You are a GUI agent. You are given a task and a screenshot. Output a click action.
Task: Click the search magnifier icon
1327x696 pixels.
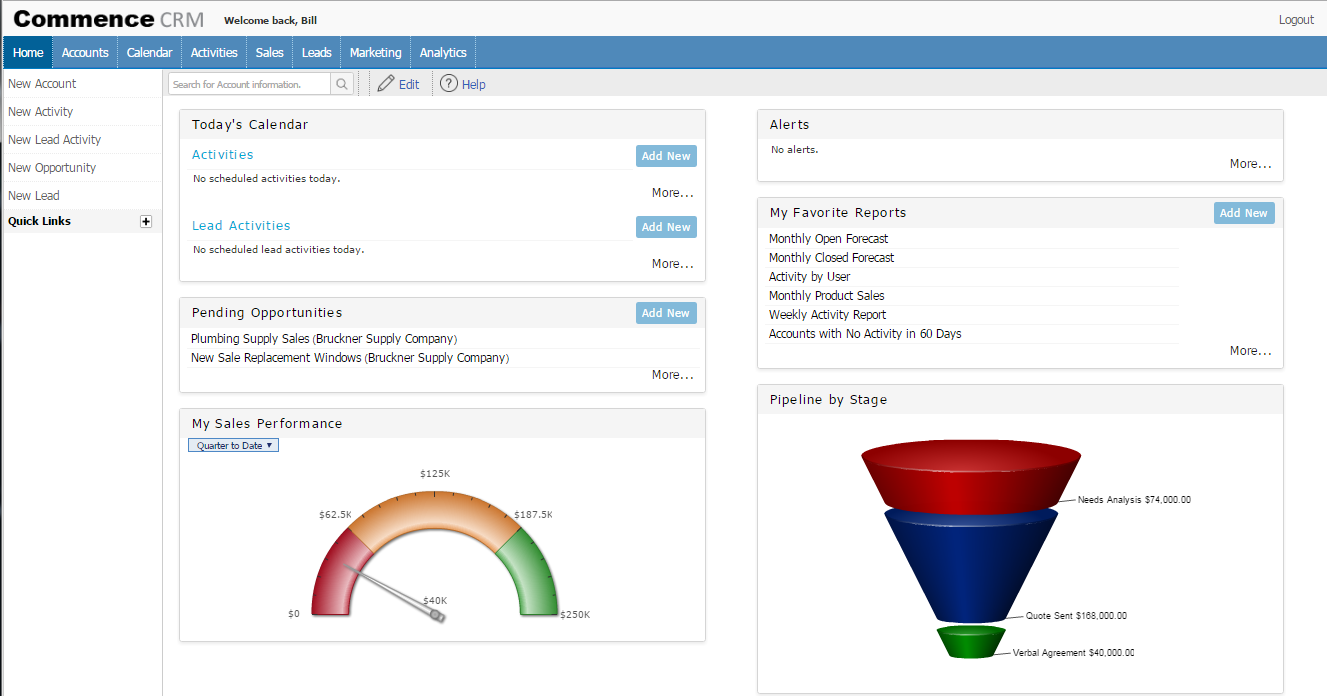click(342, 84)
